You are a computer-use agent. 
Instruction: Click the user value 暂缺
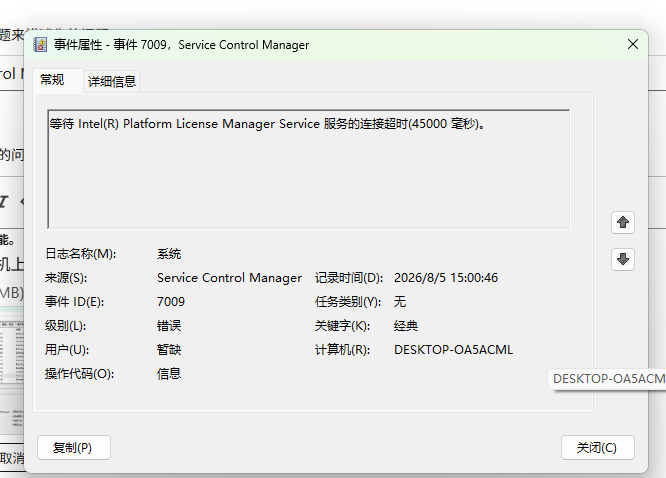pyautogui.click(x=169, y=350)
